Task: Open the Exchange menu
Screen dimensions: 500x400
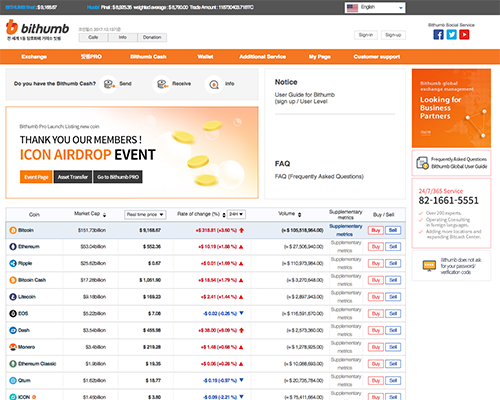Action: [34, 57]
